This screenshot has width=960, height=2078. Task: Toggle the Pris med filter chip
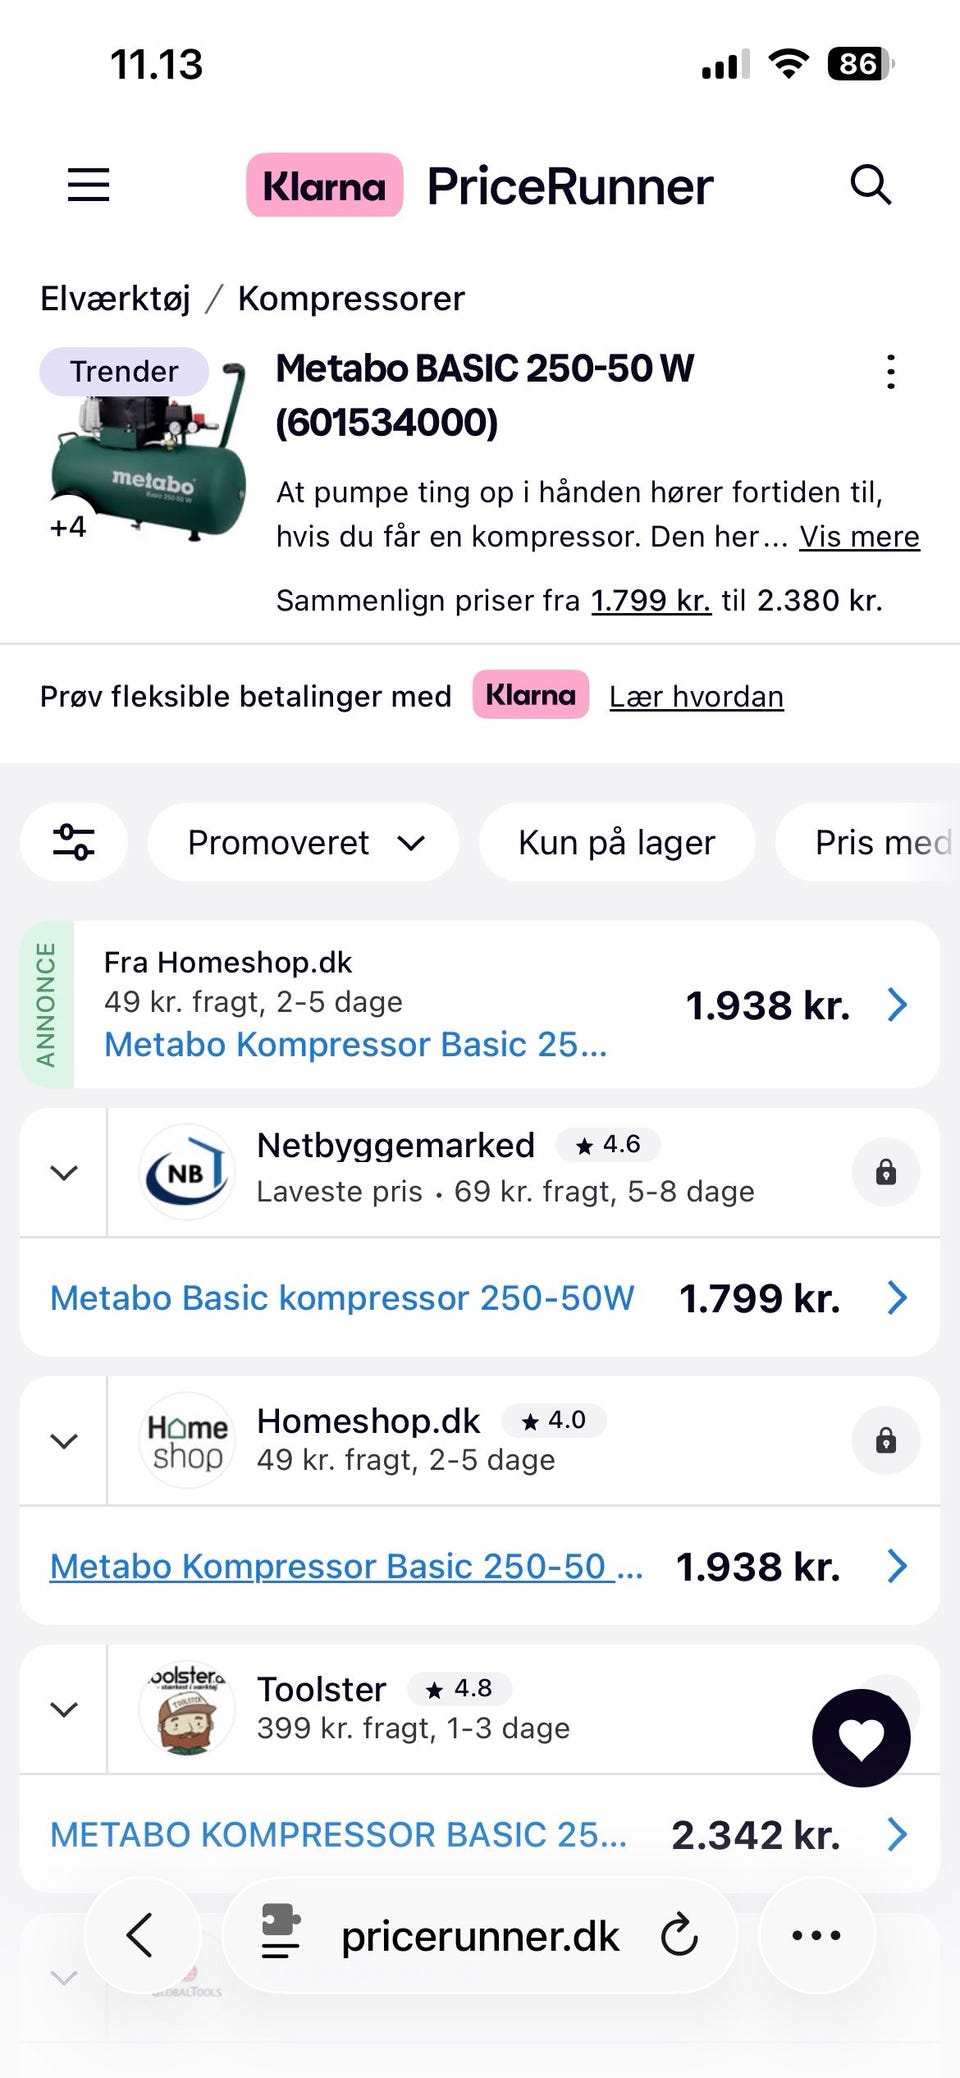click(x=882, y=842)
